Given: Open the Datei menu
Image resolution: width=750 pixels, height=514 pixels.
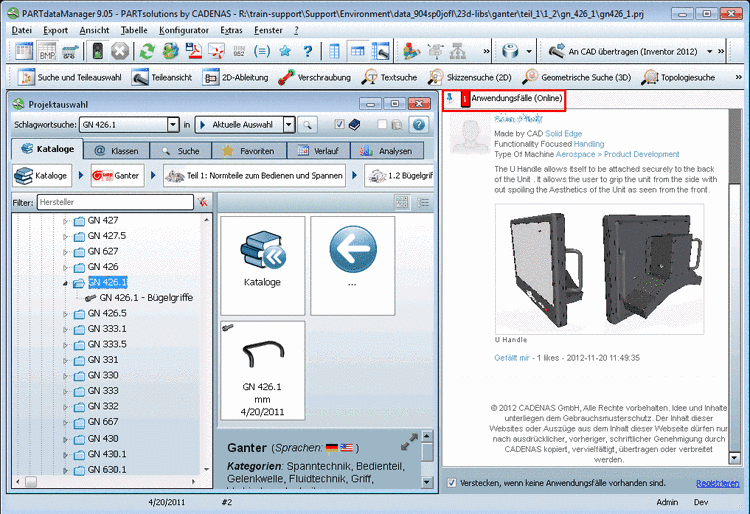Looking at the screenshot, I should (22, 30).
